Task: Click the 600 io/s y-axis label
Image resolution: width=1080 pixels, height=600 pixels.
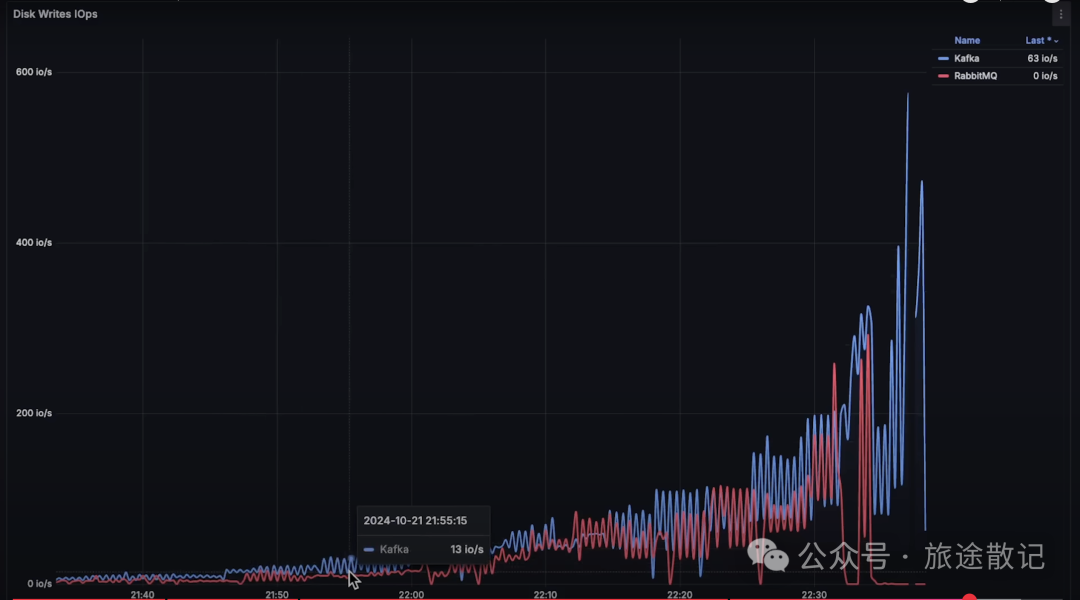Action: [34, 72]
